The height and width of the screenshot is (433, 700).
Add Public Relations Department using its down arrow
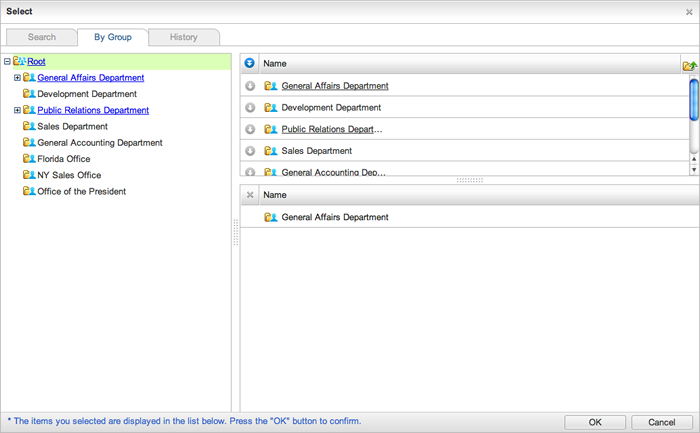tap(250, 129)
